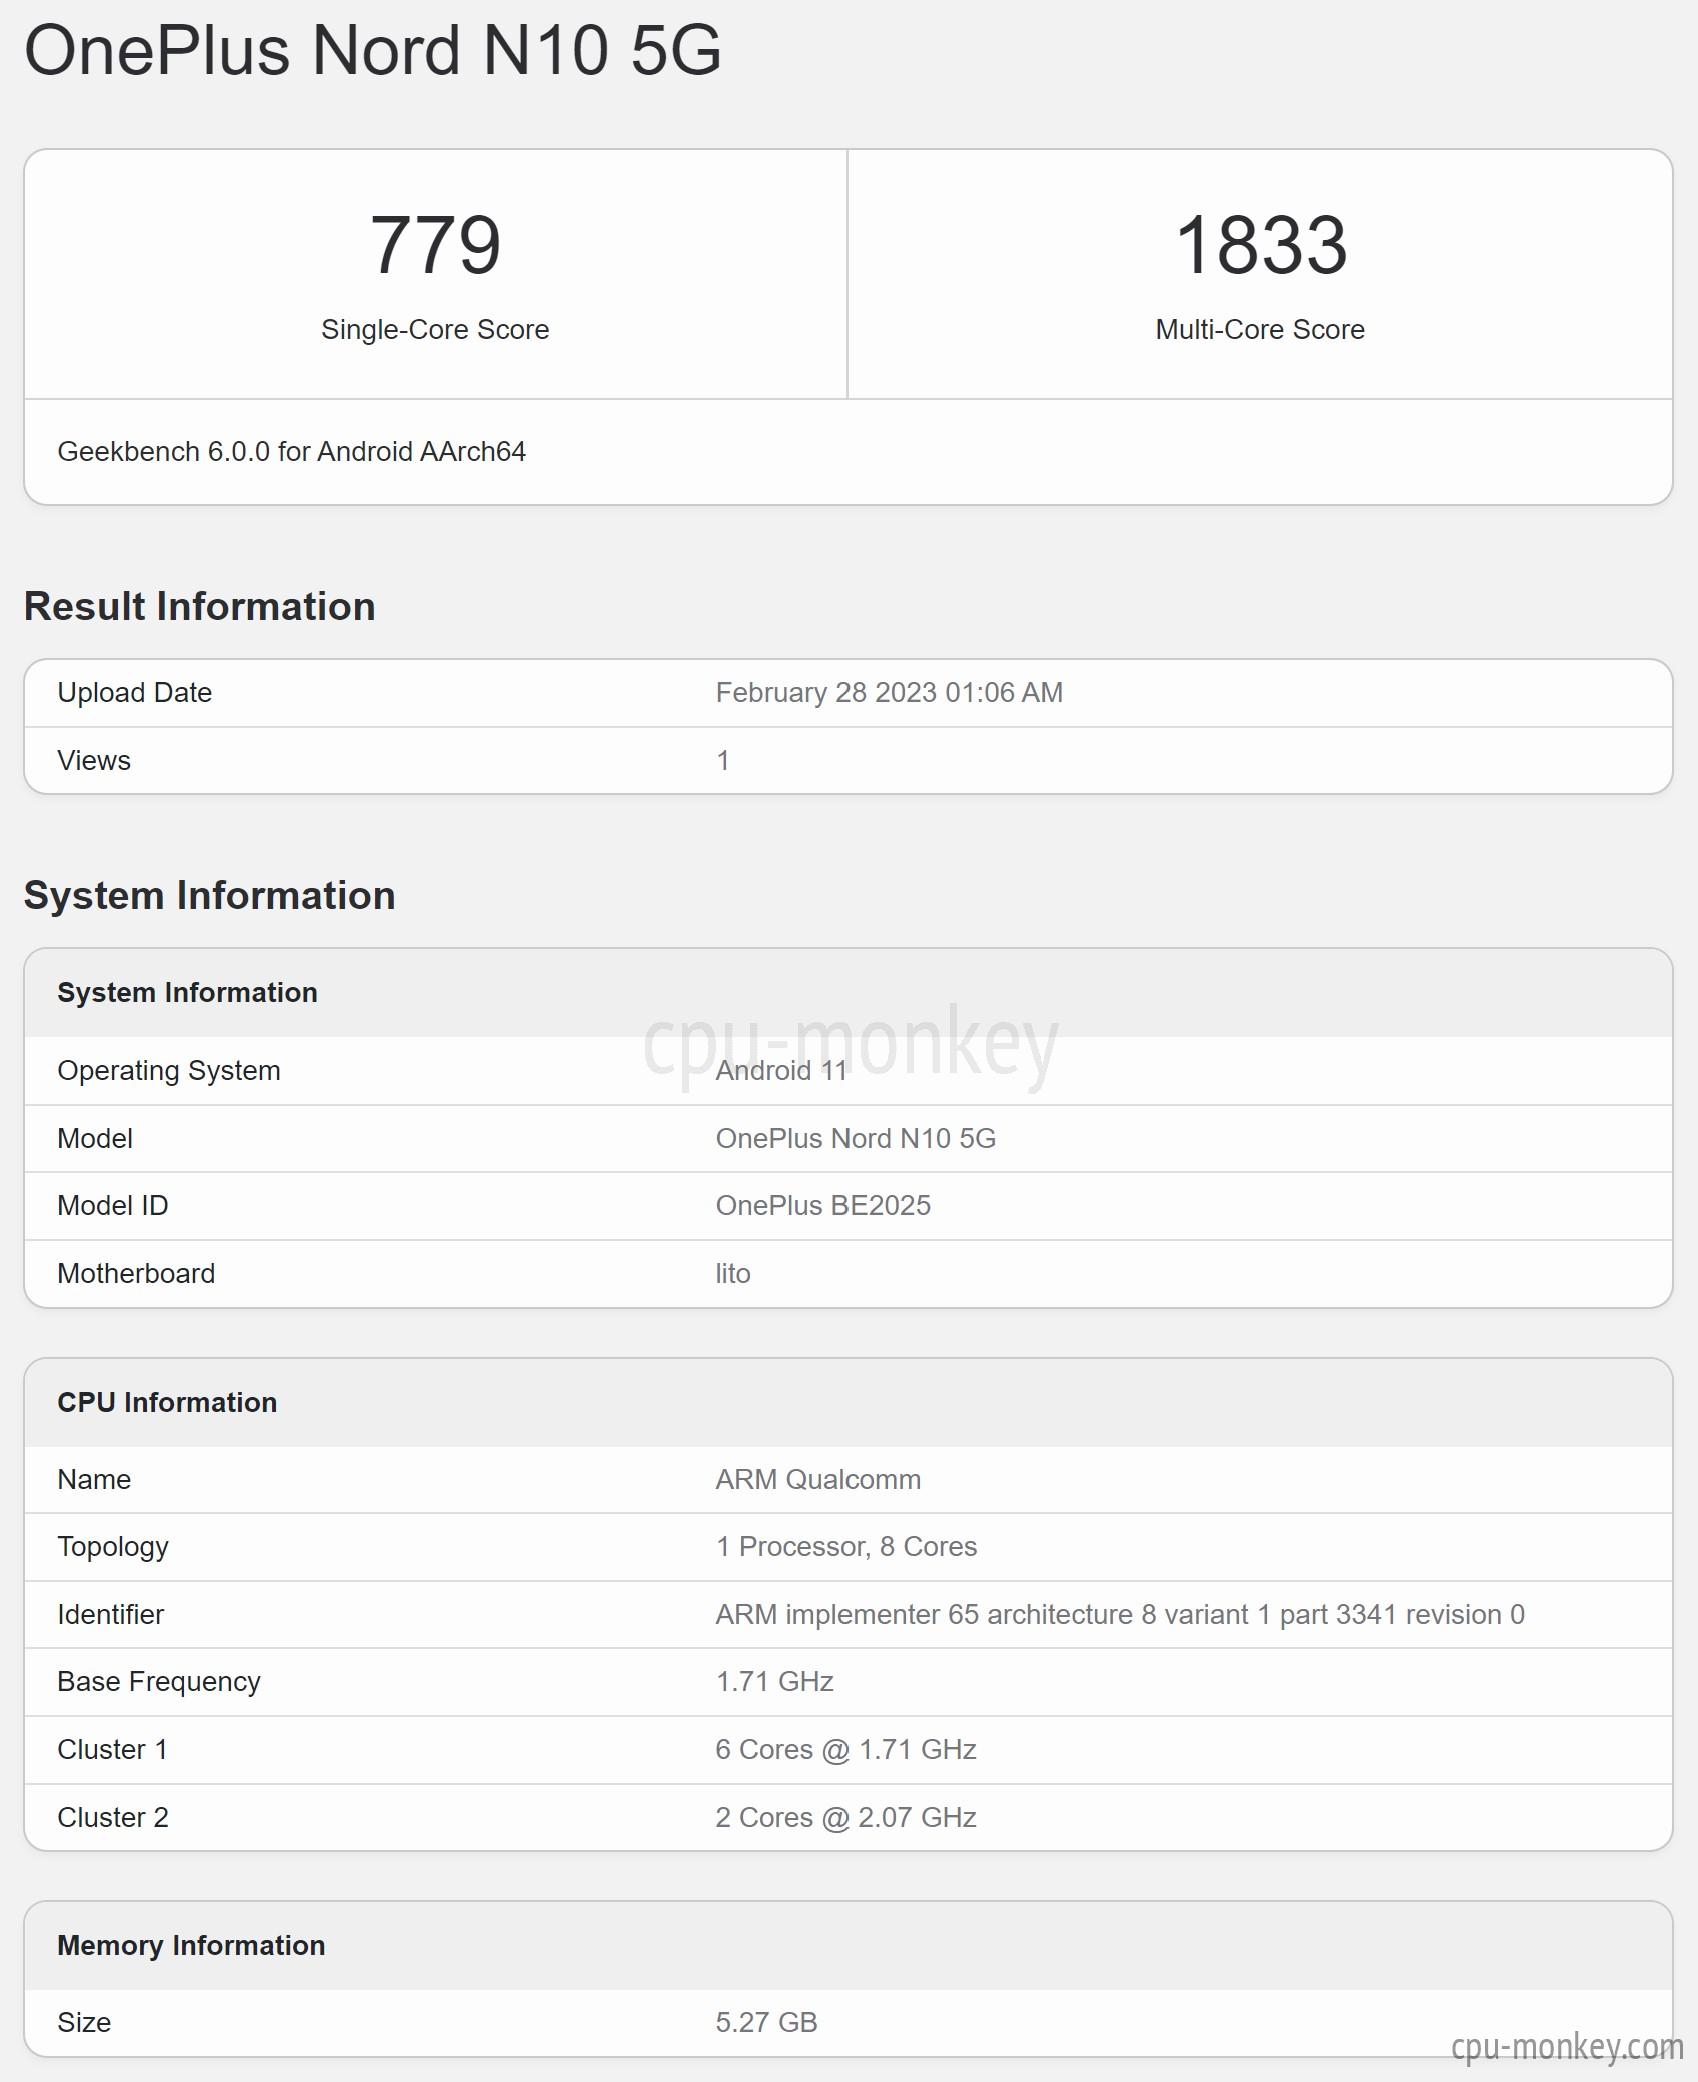Click the memory Size label
This screenshot has width=1698, height=2082.
click(x=84, y=2023)
